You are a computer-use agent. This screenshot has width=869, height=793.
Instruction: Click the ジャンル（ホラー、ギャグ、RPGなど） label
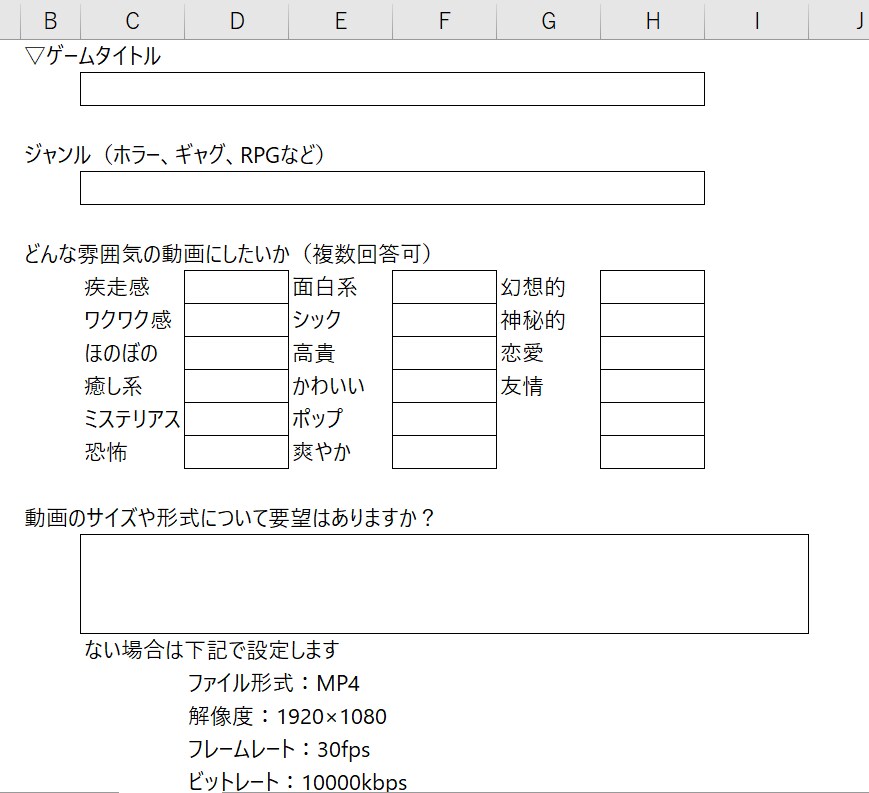[x=175, y=155]
